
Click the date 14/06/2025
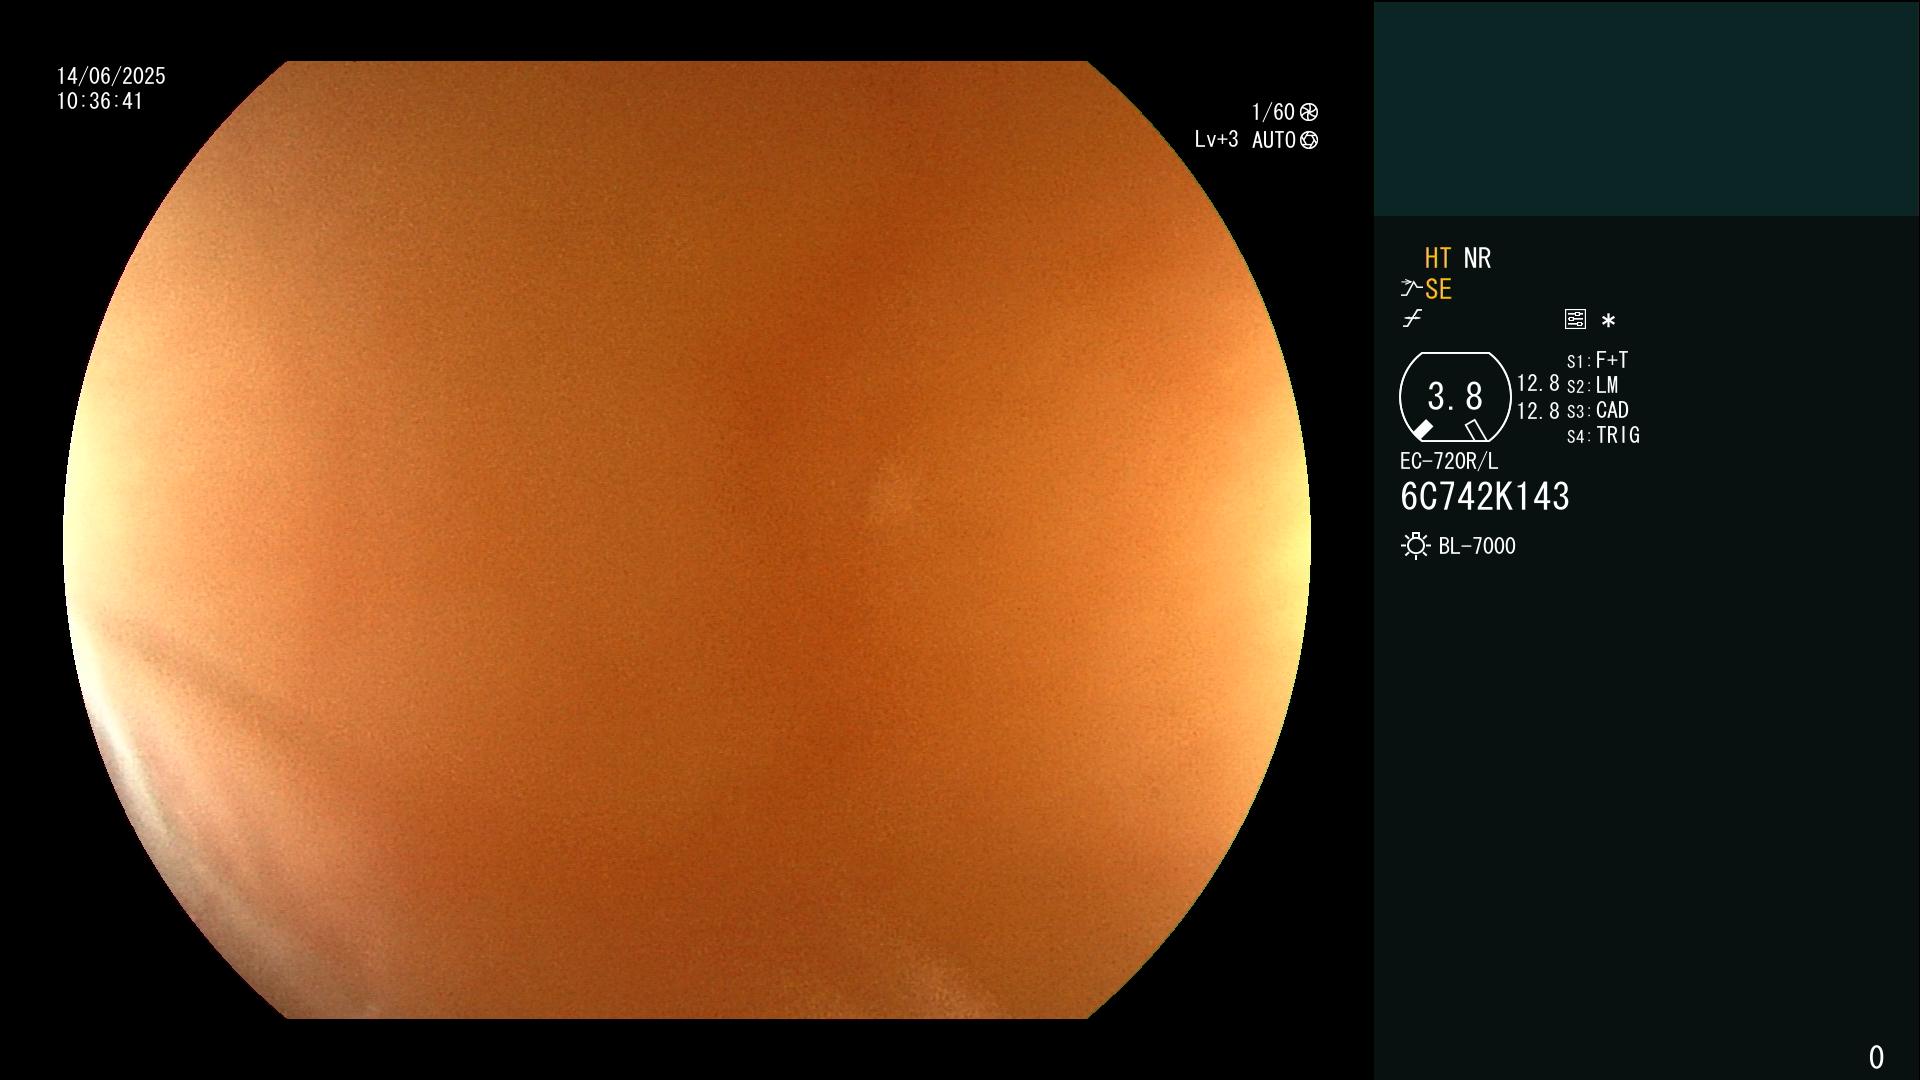[111, 76]
